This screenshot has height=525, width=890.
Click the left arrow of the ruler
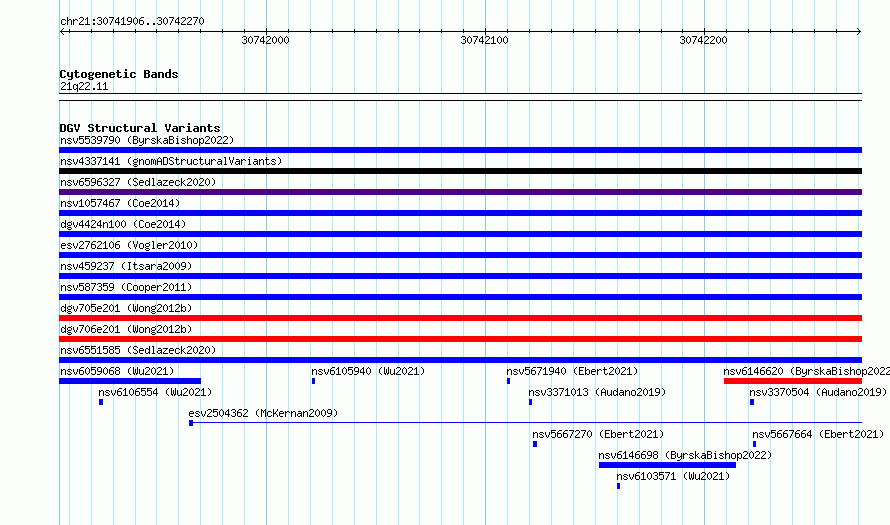(63, 32)
